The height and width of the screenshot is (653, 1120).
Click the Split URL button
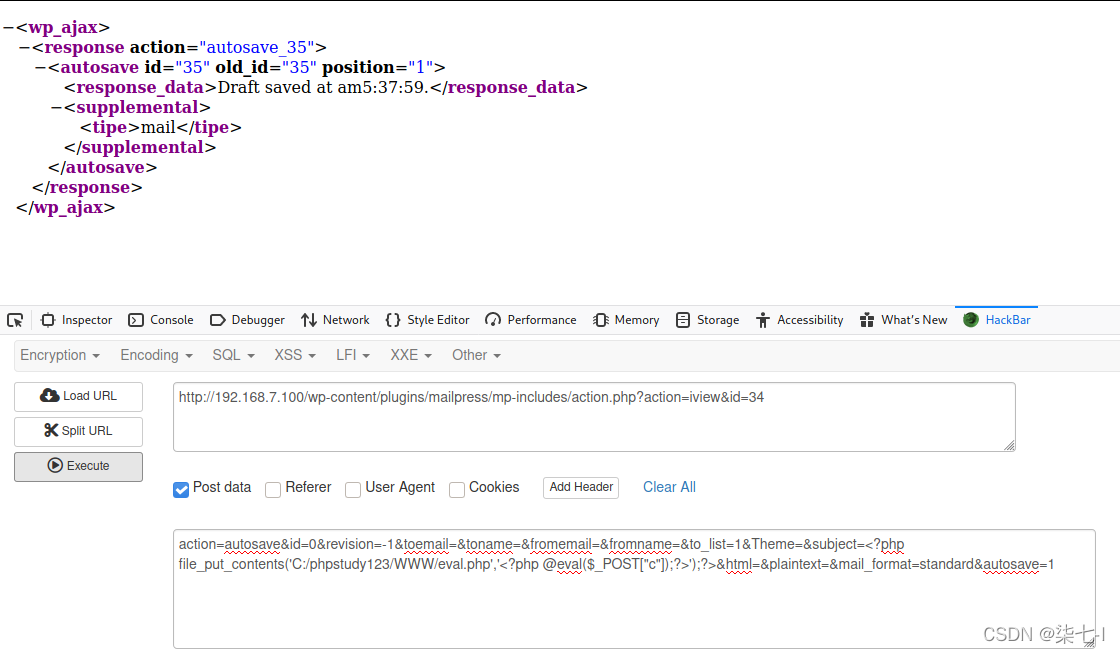click(79, 432)
